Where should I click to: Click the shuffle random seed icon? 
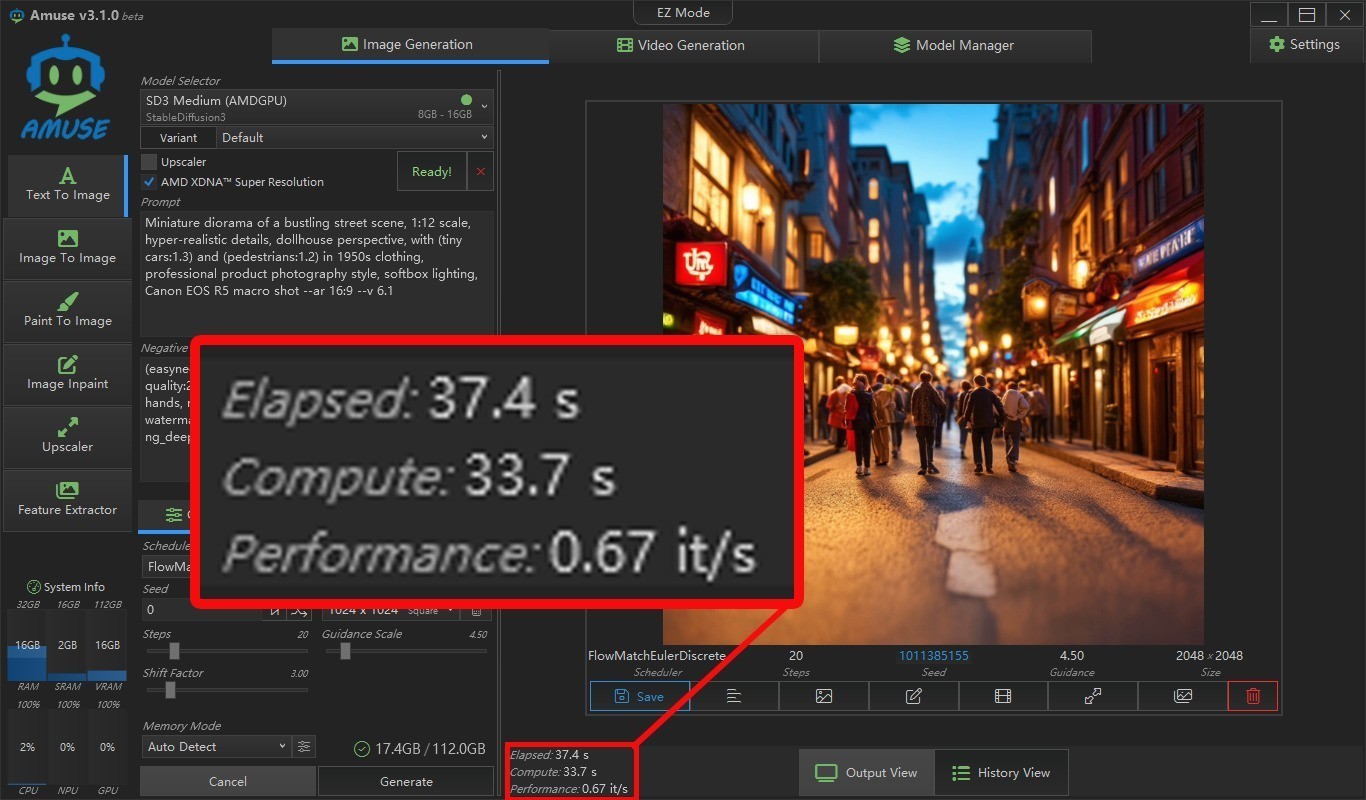300,611
